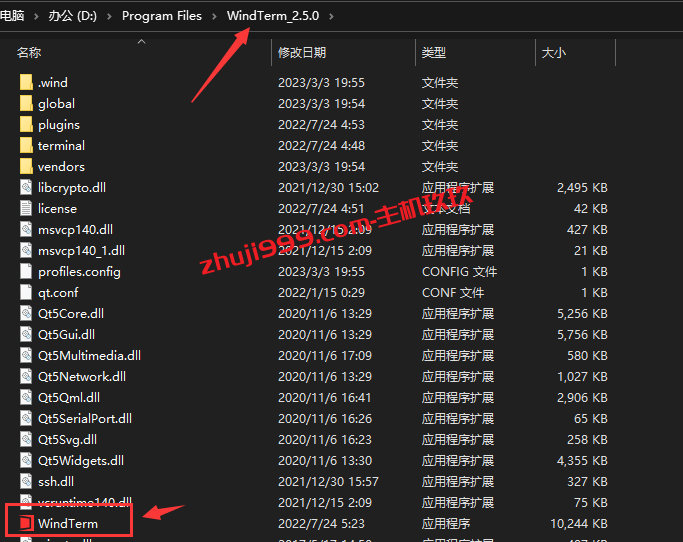
Task: Expand breadcrumb chevron after 电脑
Action: [37, 16]
